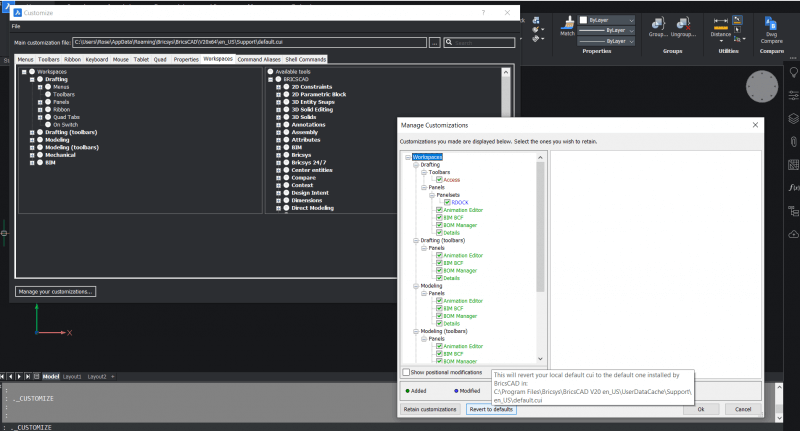Expand the Menus node under Drafting
Screen dimensions: 800x431
tap(40, 87)
